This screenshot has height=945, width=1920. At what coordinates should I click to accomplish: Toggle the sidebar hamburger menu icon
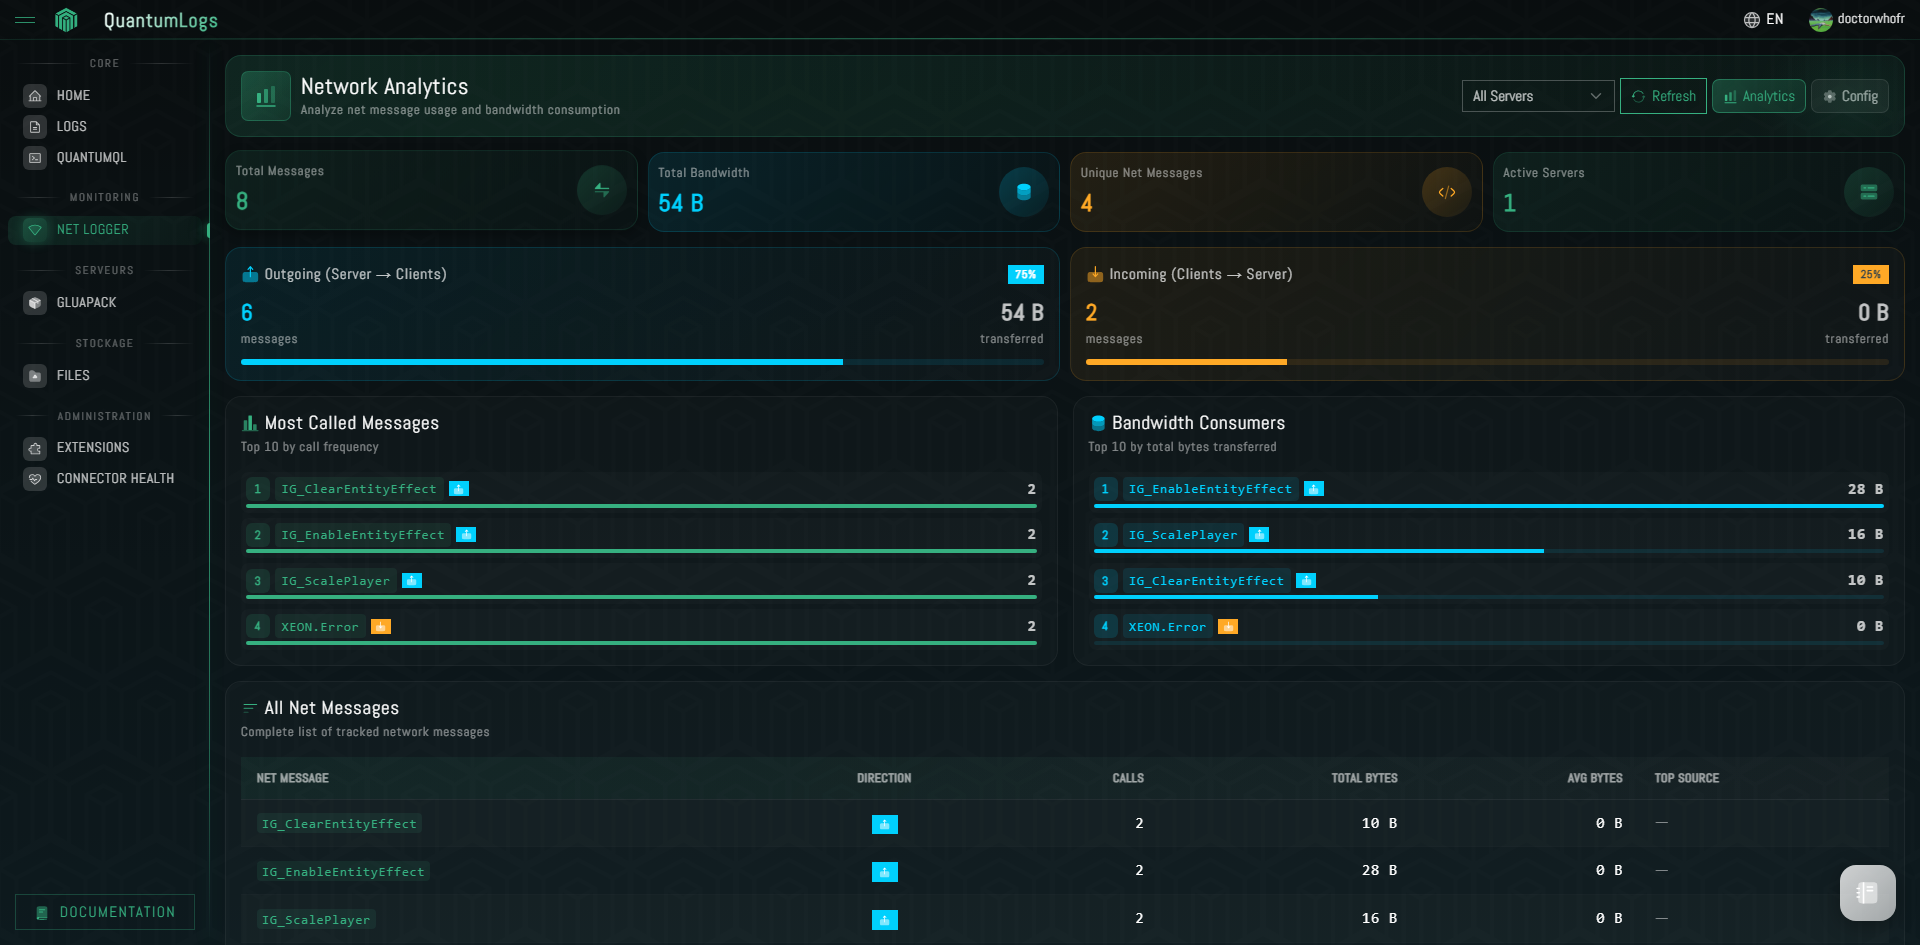point(25,20)
